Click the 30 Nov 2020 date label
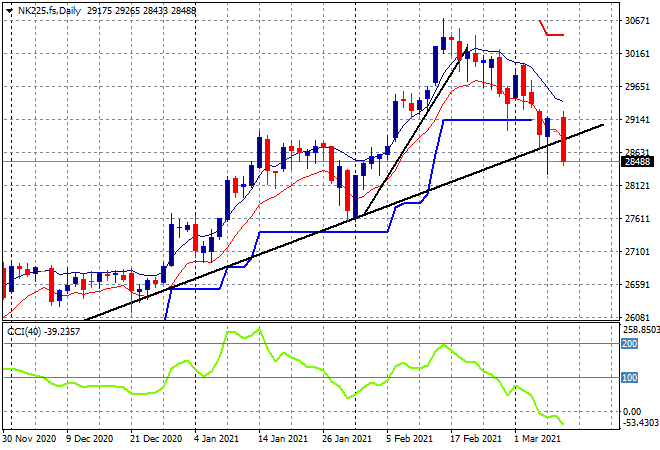Viewport: 660px width, 450px height. click(x=29, y=439)
